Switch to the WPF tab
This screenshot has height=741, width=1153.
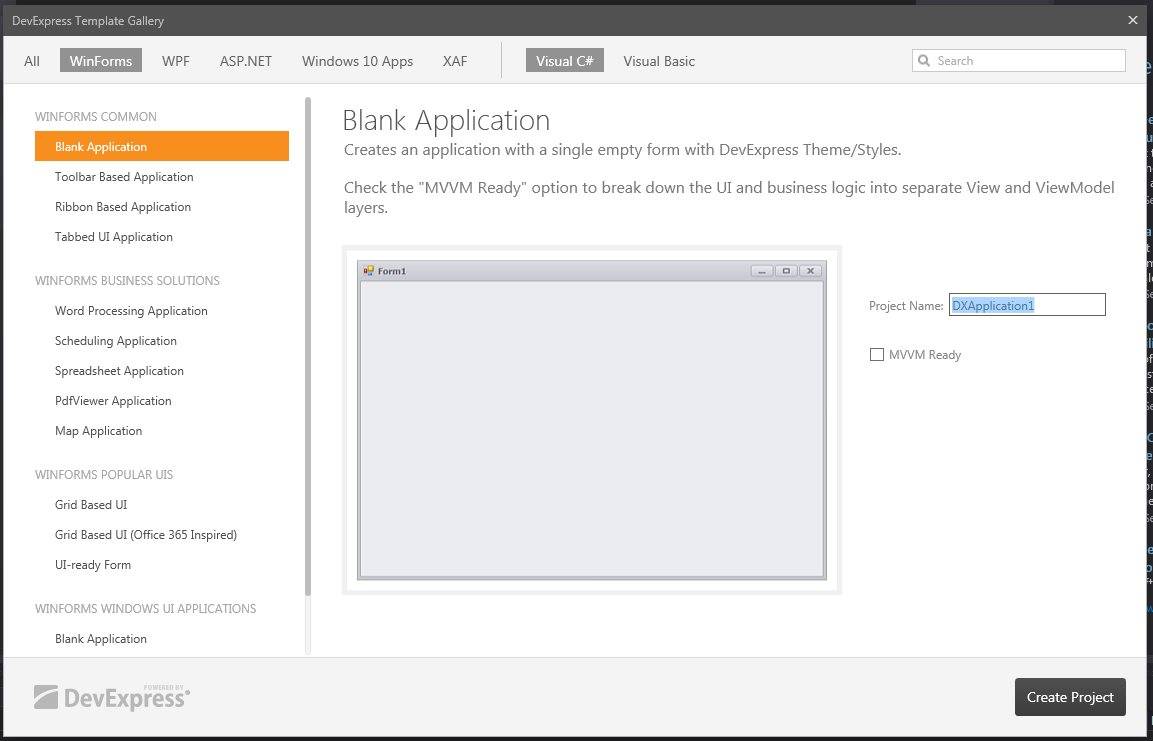click(176, 61)
